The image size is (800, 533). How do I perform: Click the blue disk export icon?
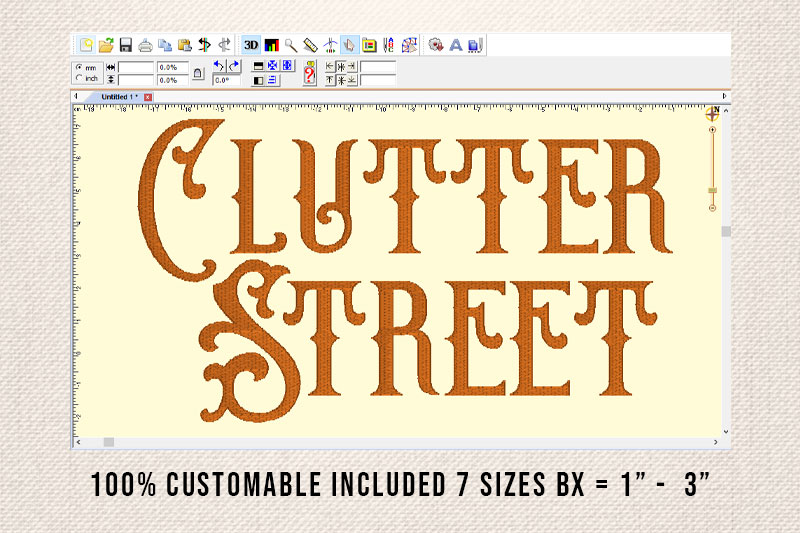[475, 45]
